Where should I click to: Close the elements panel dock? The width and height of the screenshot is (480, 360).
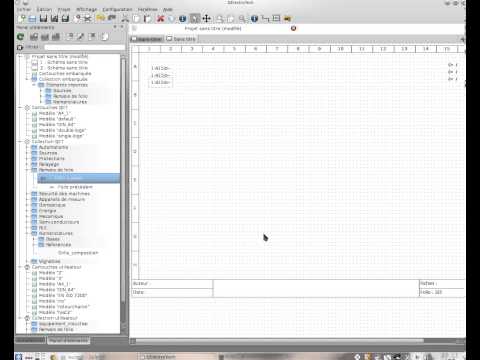[x=122, y=27]
